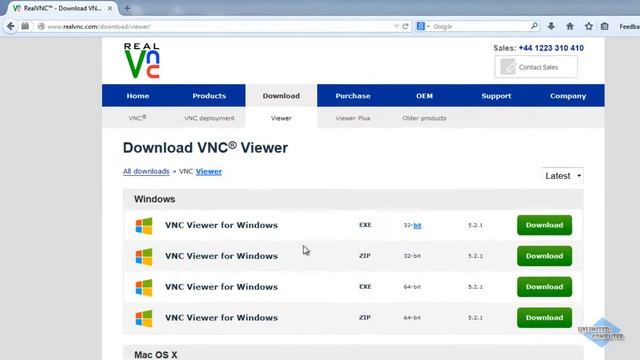Screen dimensions: 640x360
Task: Download the 32-bit EXE Windows viewer
Action: click(544, 225)
